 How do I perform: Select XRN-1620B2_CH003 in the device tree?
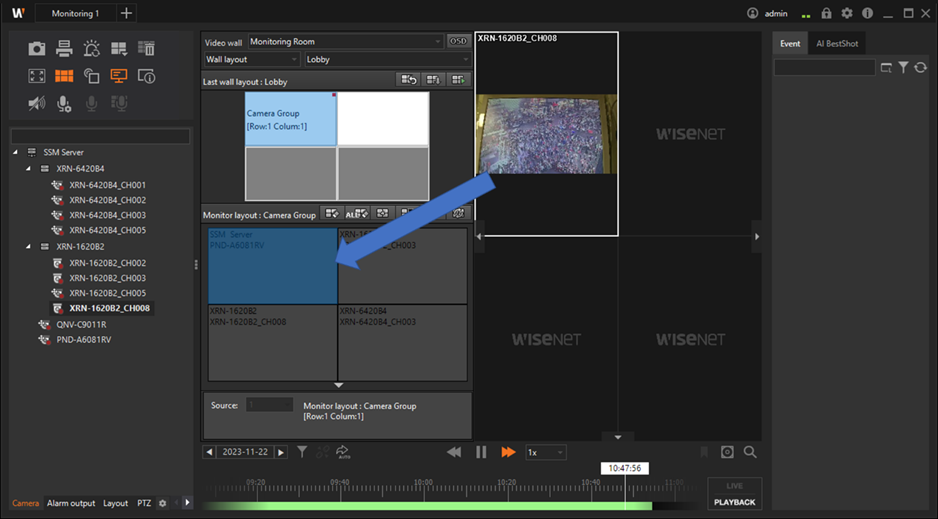107,278
